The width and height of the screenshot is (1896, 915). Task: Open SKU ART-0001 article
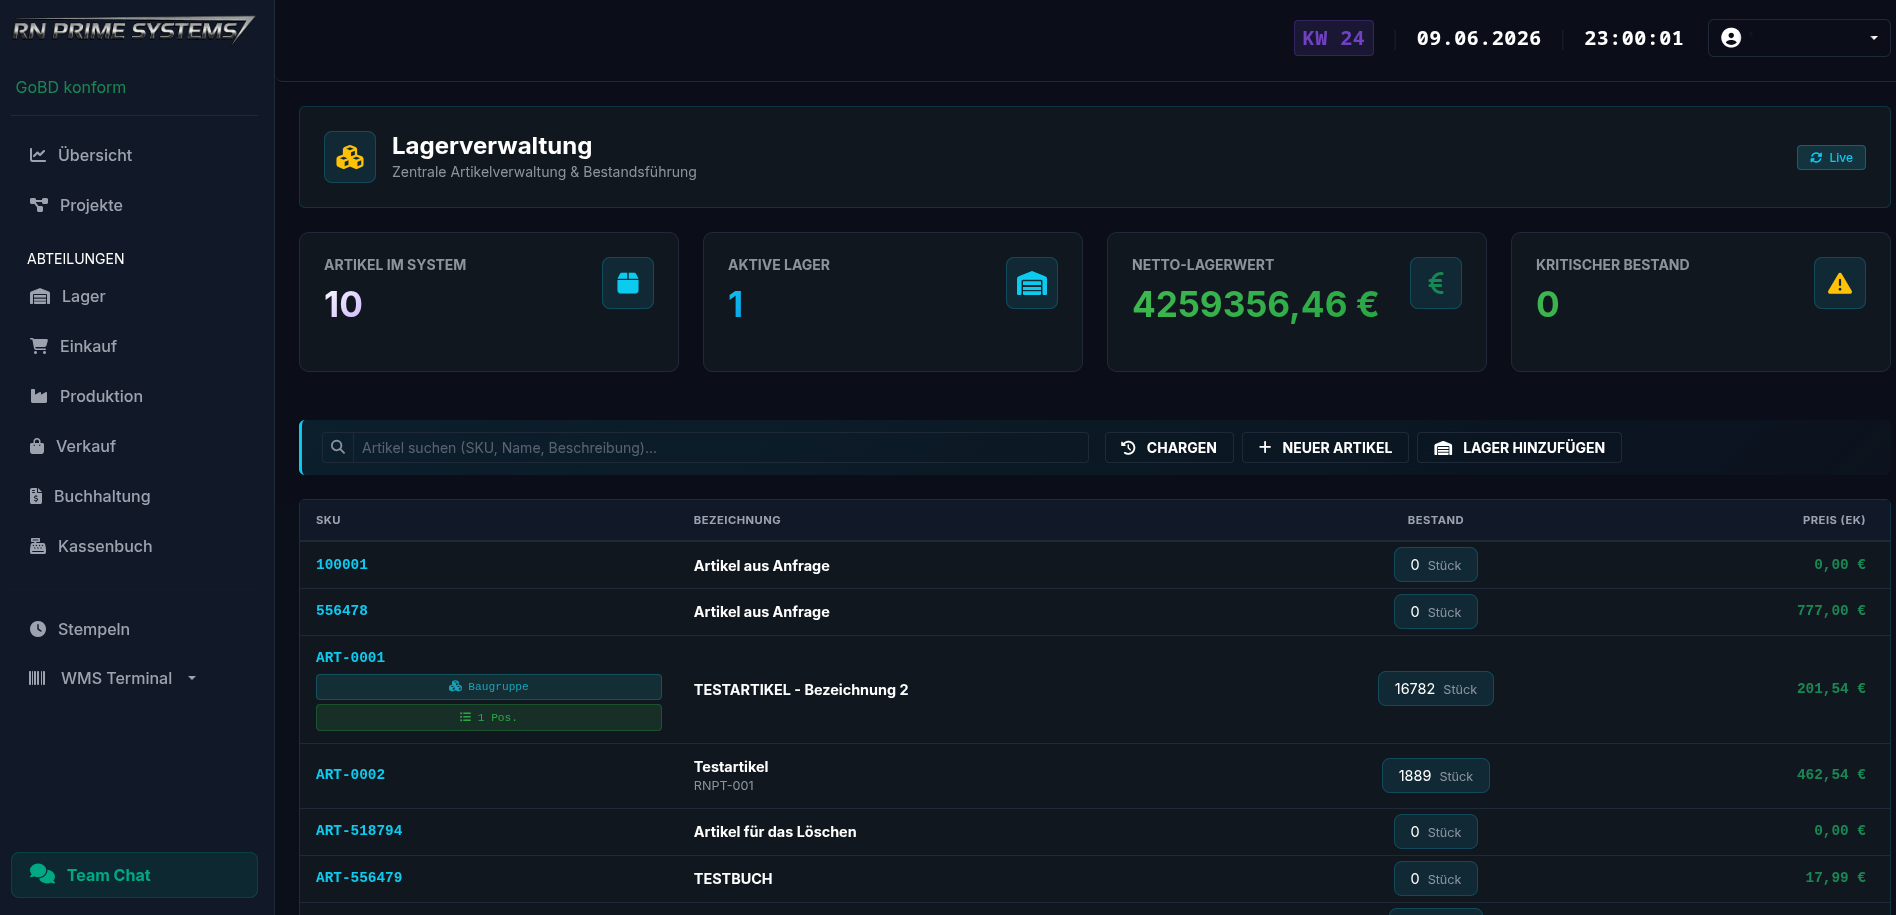(x=350, y=657)
